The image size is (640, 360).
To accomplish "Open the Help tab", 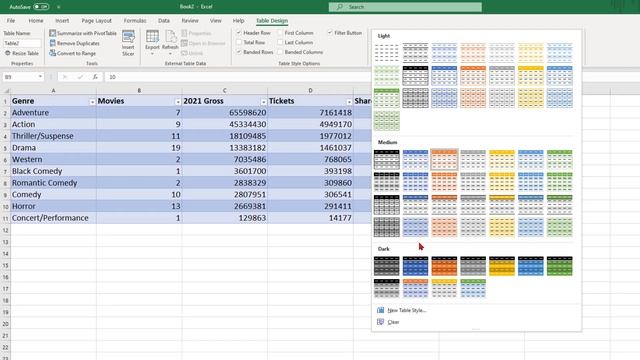I will click(x=238, y=20).
